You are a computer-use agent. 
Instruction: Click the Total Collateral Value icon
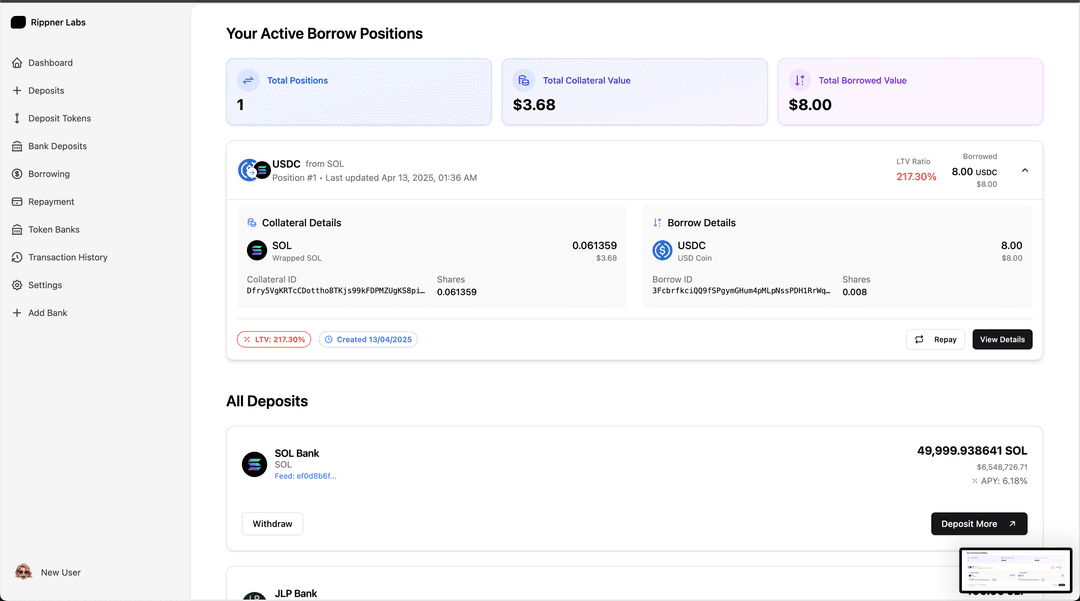tap(523, 80)
